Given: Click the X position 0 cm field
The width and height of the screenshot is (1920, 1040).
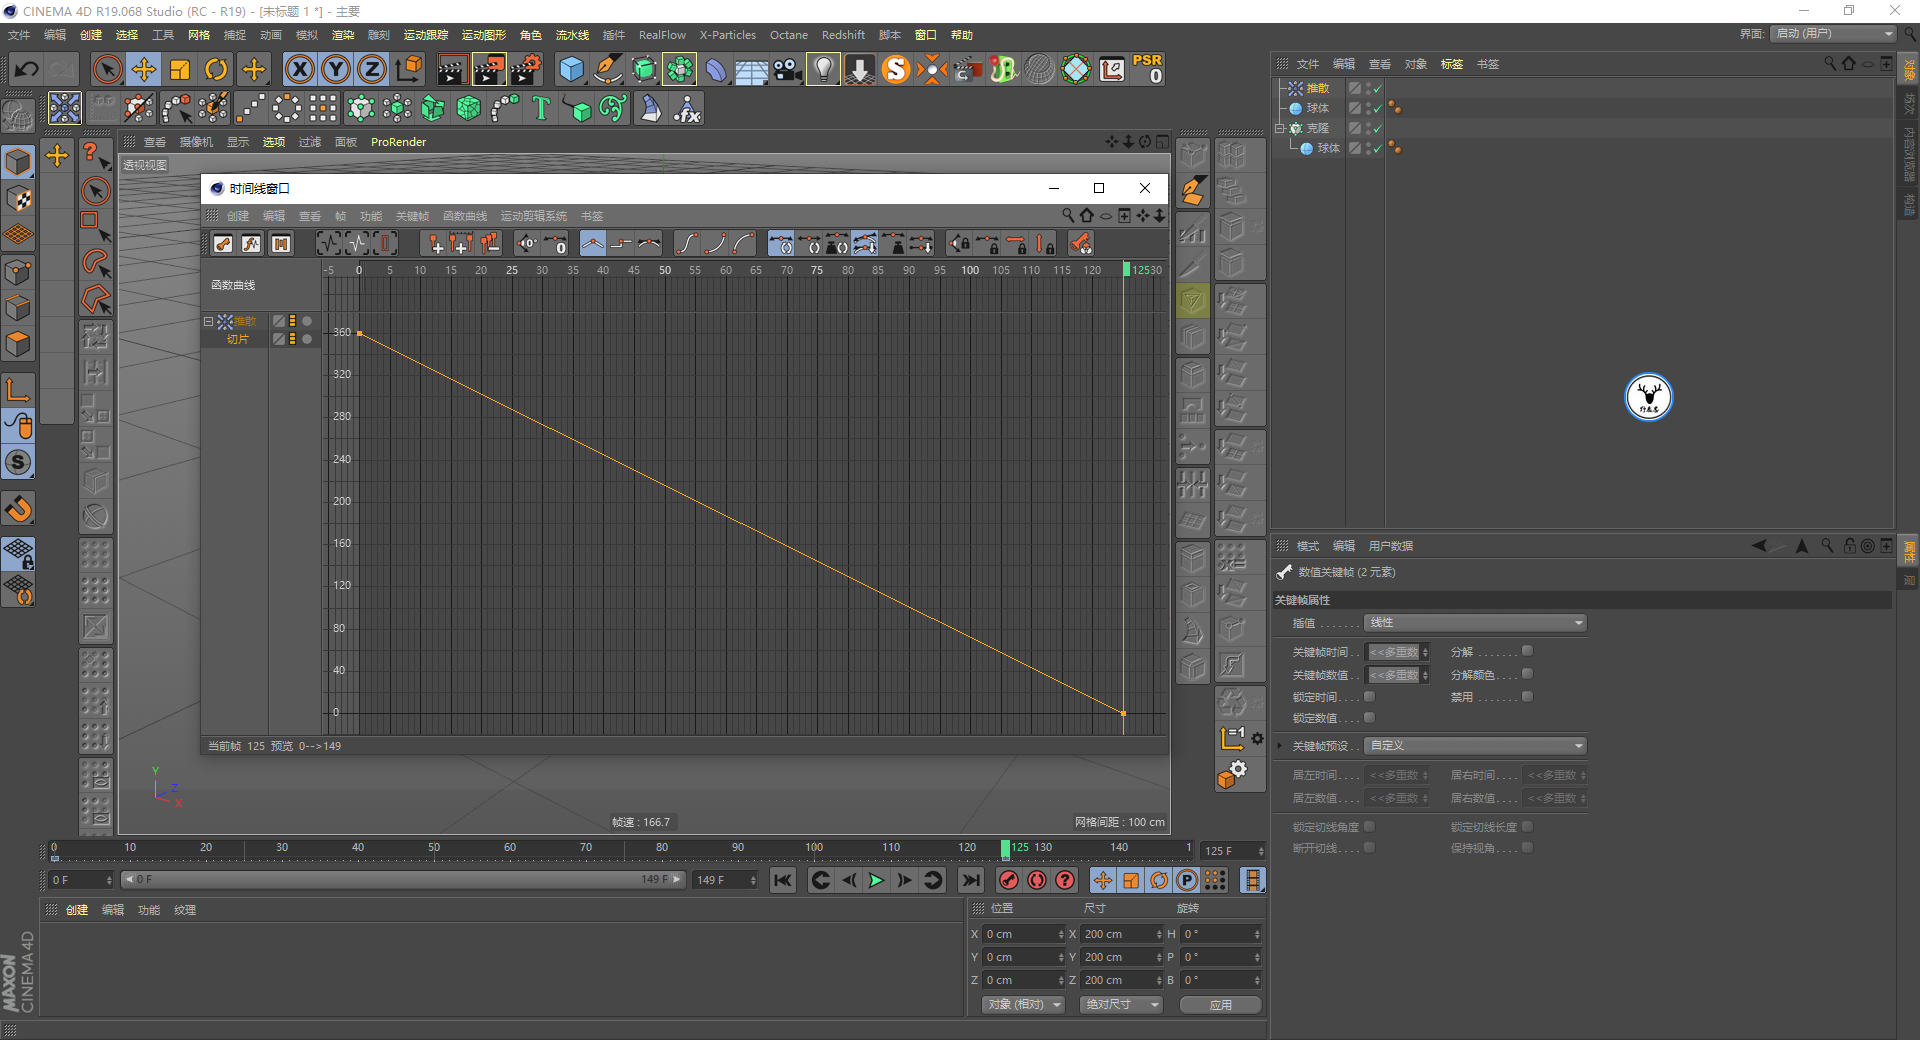Looking at the screenshot, I should [x=1025, y=934].
